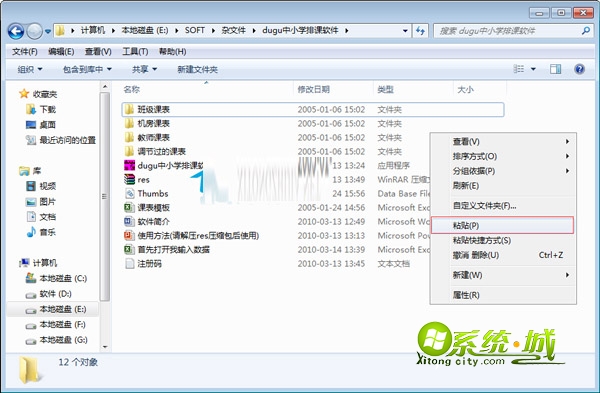Open 下载 in the navigation pane
This screenshot has height=393, width=600.
point(41,109)
